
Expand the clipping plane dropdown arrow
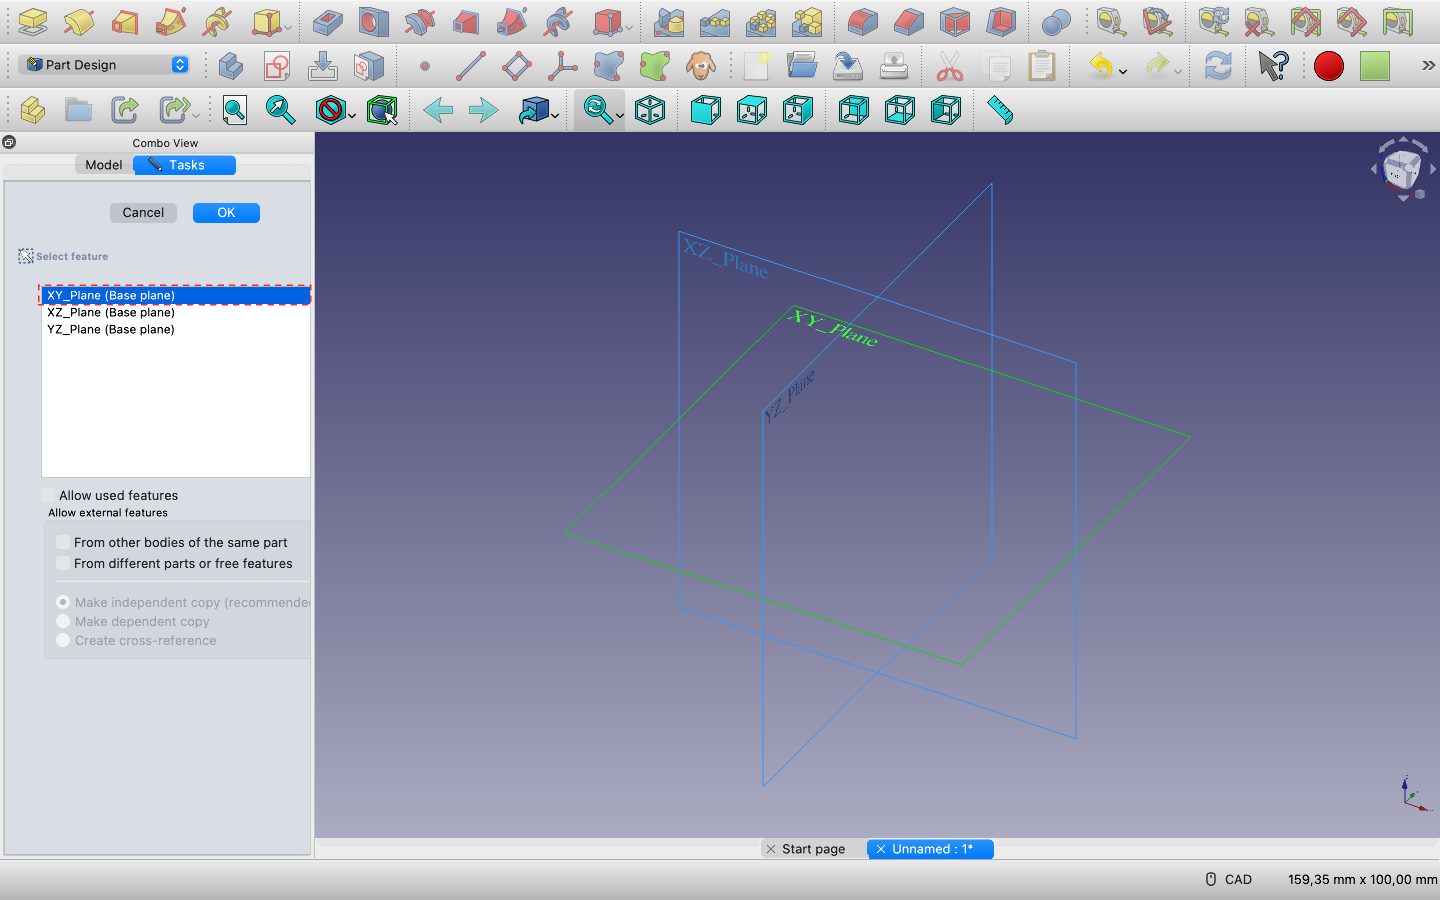click(352, 115)
